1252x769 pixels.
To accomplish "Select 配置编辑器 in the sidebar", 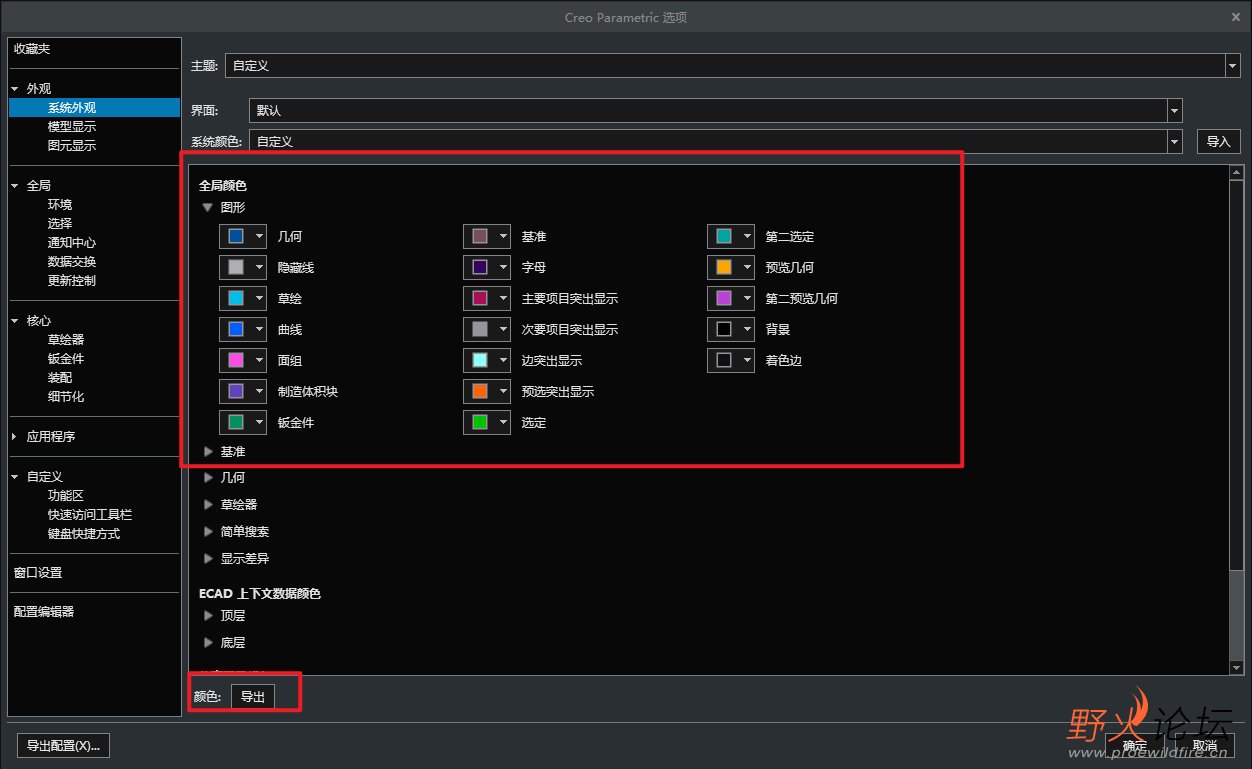I will (x=44, y=612).
